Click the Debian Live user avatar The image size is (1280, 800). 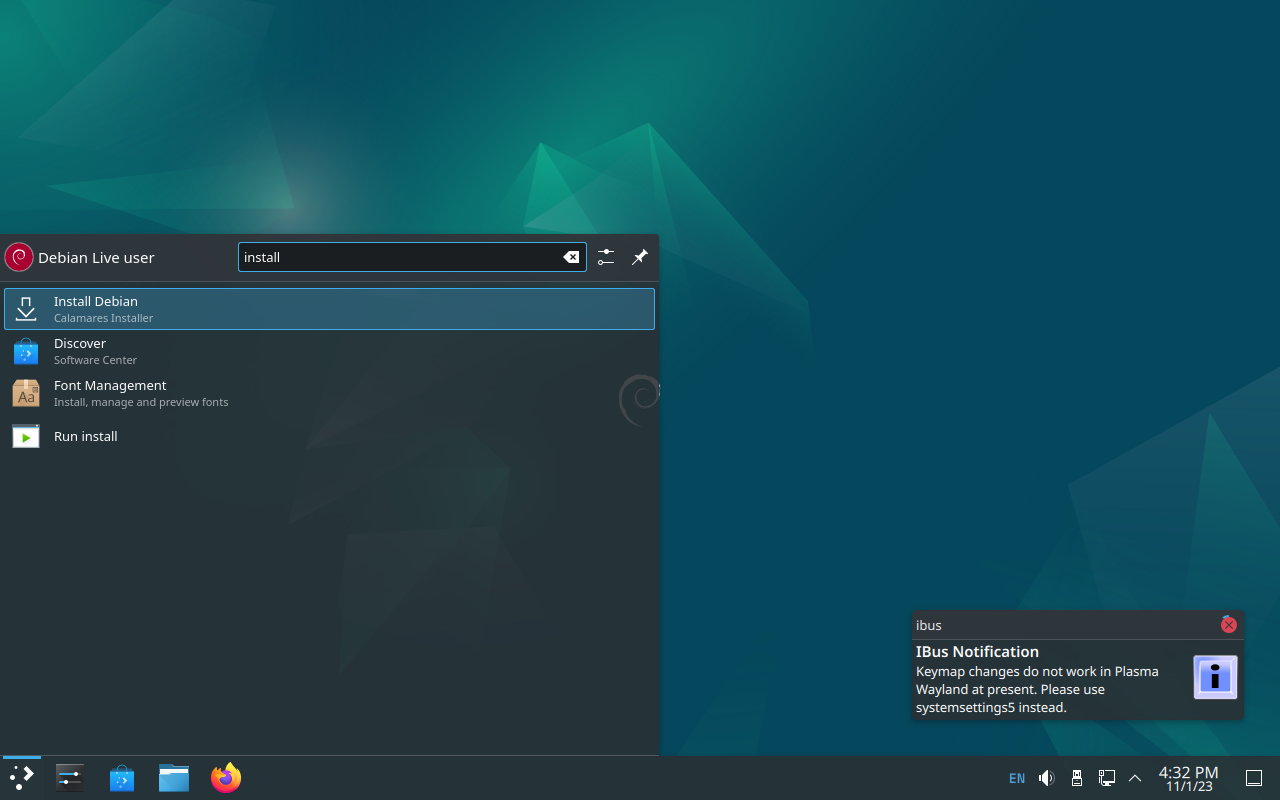coord(19,257)
